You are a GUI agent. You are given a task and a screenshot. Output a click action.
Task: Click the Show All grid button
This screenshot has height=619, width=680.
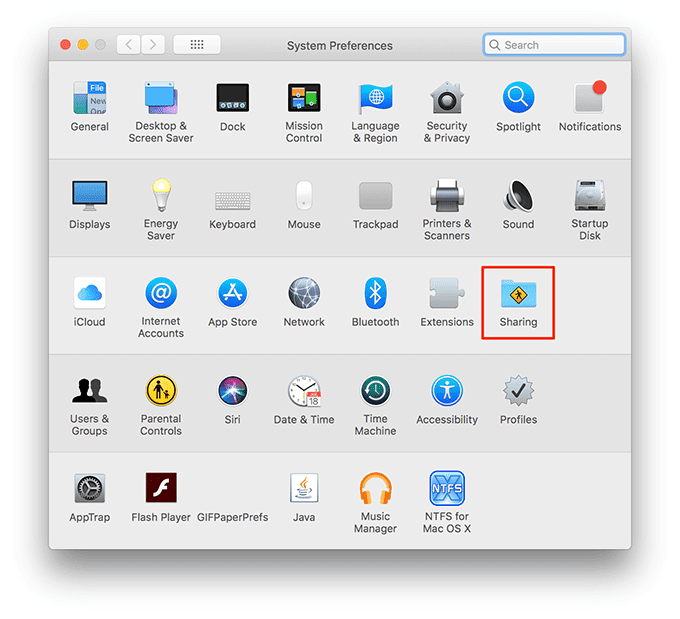click(x=197, y=44)
